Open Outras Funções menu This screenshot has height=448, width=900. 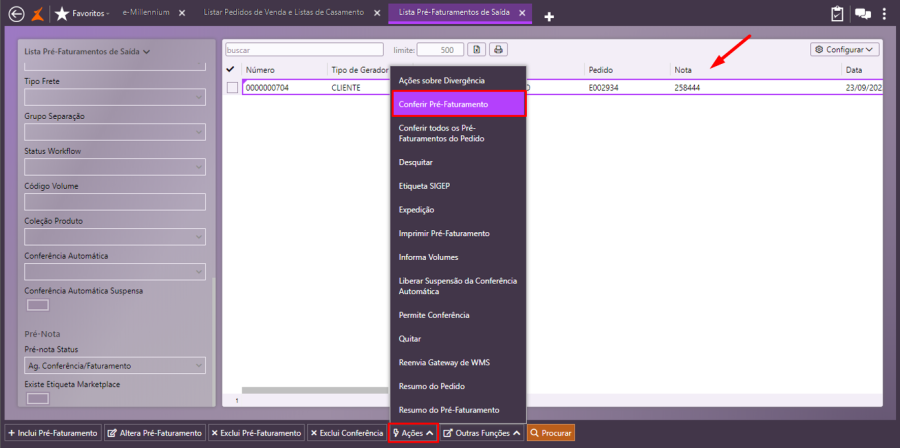click(482, 433)
